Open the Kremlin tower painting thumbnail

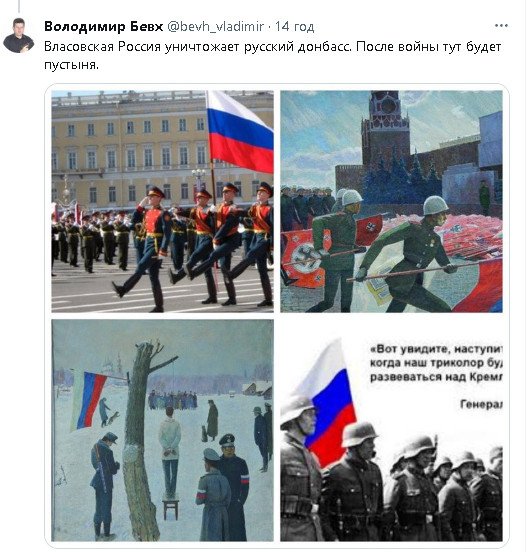coord(391,201)
